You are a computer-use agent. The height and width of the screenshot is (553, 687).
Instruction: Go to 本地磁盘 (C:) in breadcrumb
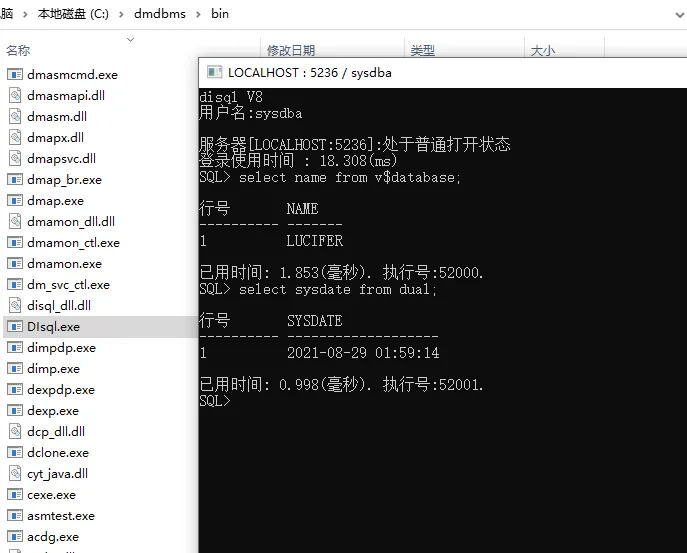tap(73, 14)
